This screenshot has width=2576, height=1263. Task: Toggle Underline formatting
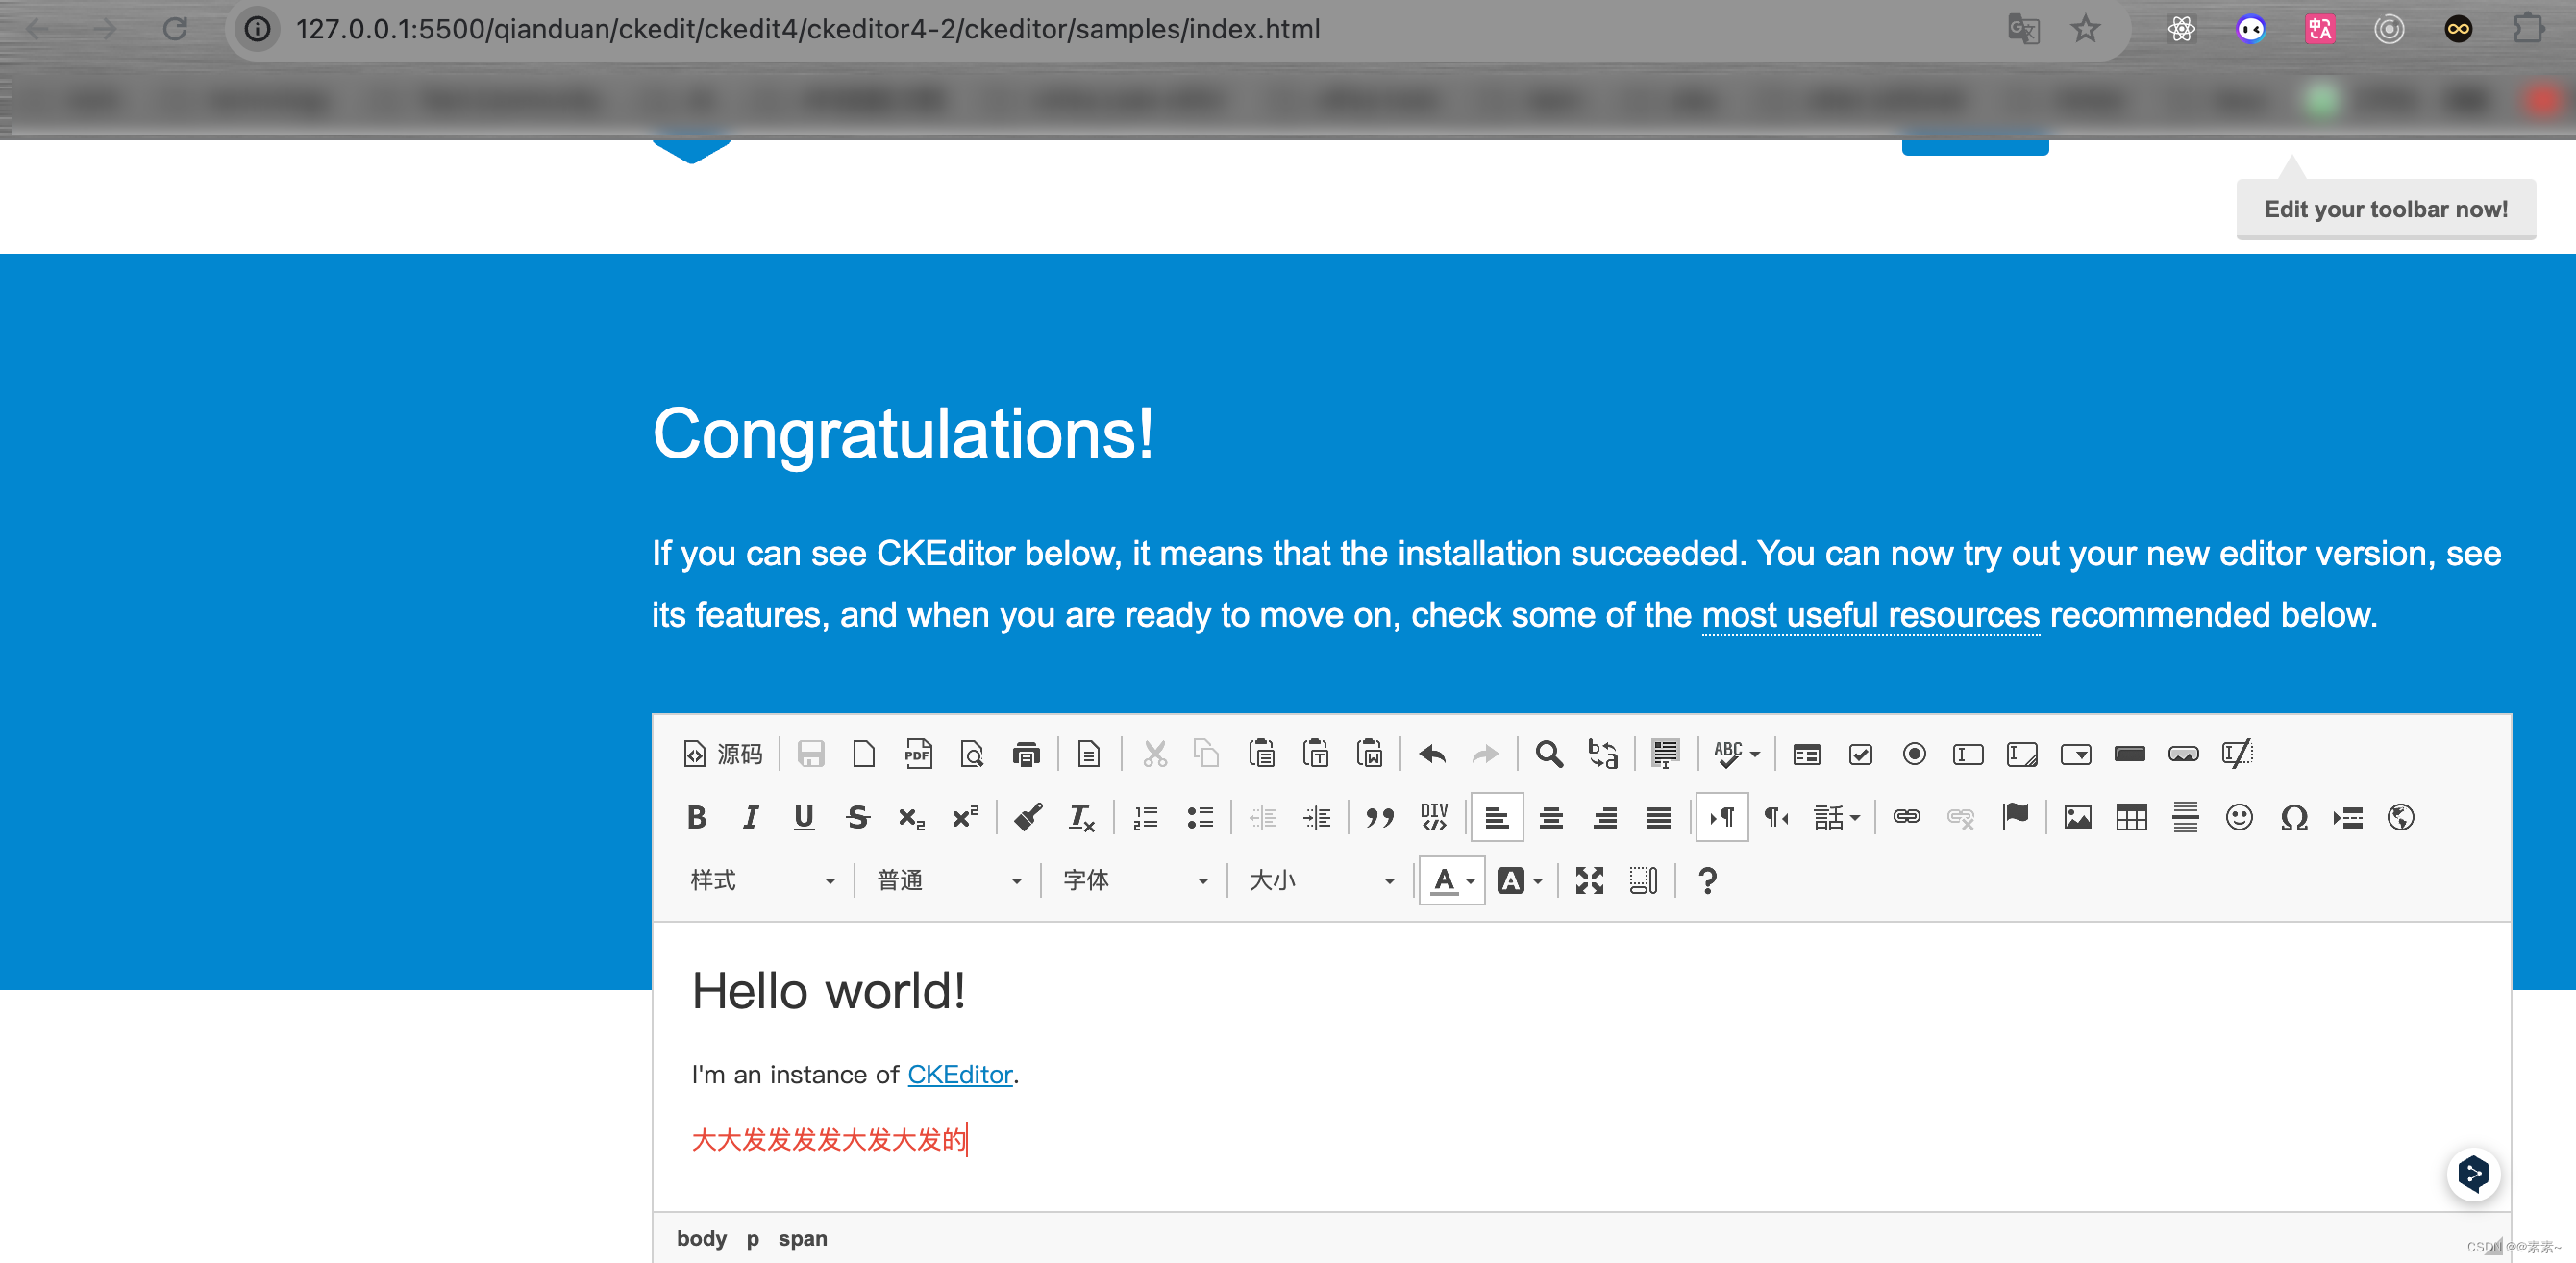click(803, 818)
